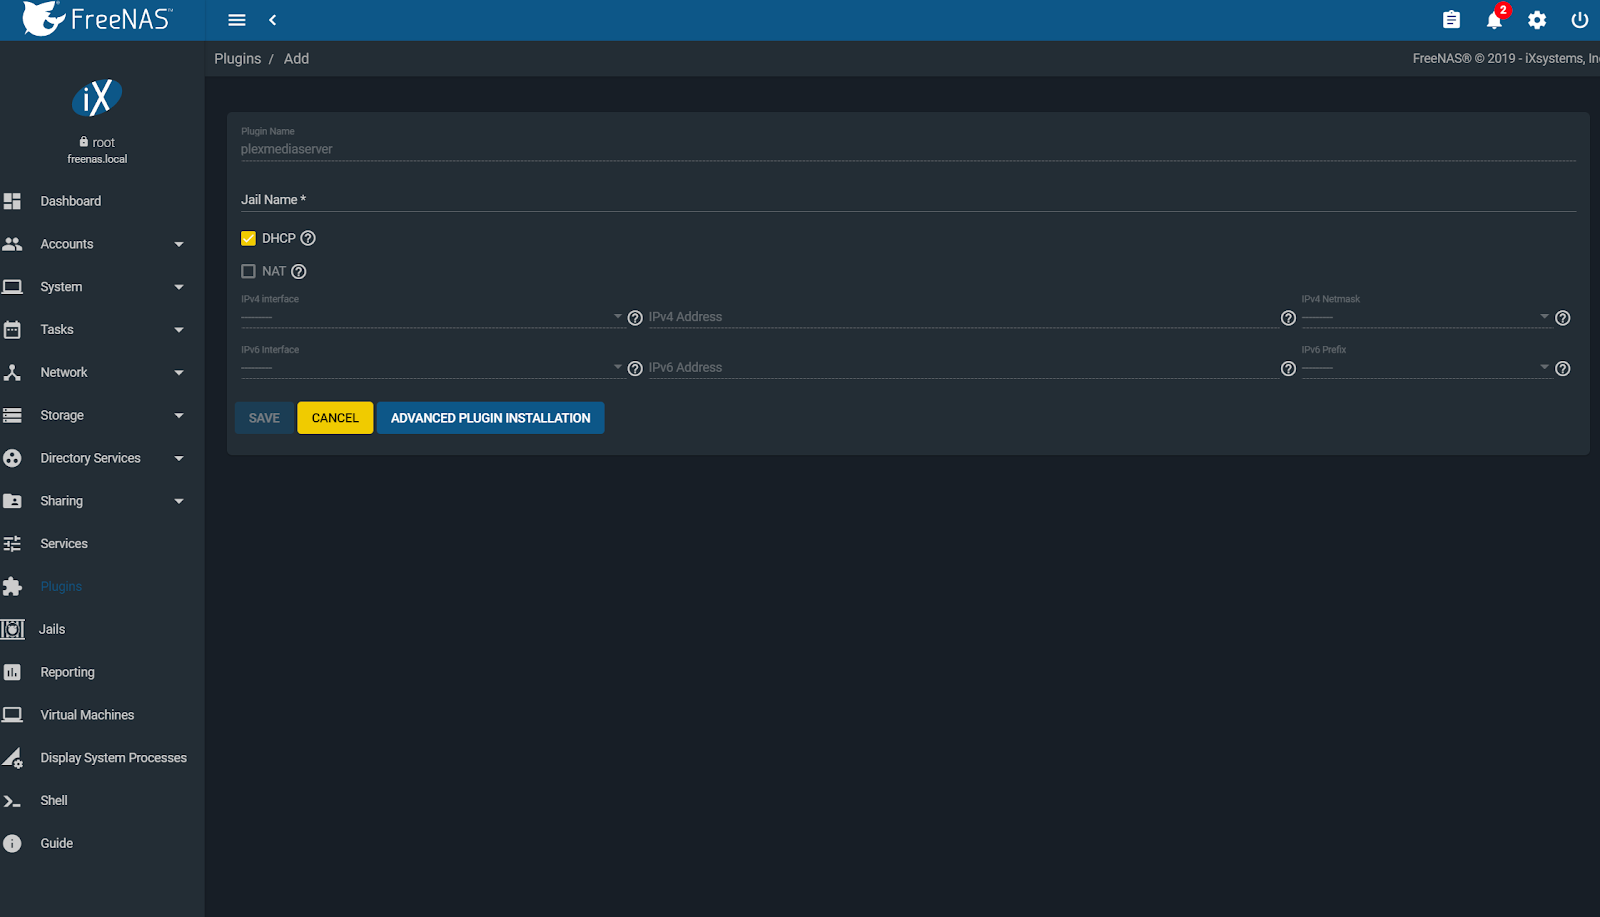The image size is (1600, 917).
Task: Click the Shell prompt icon
Action: pos(12,801)
